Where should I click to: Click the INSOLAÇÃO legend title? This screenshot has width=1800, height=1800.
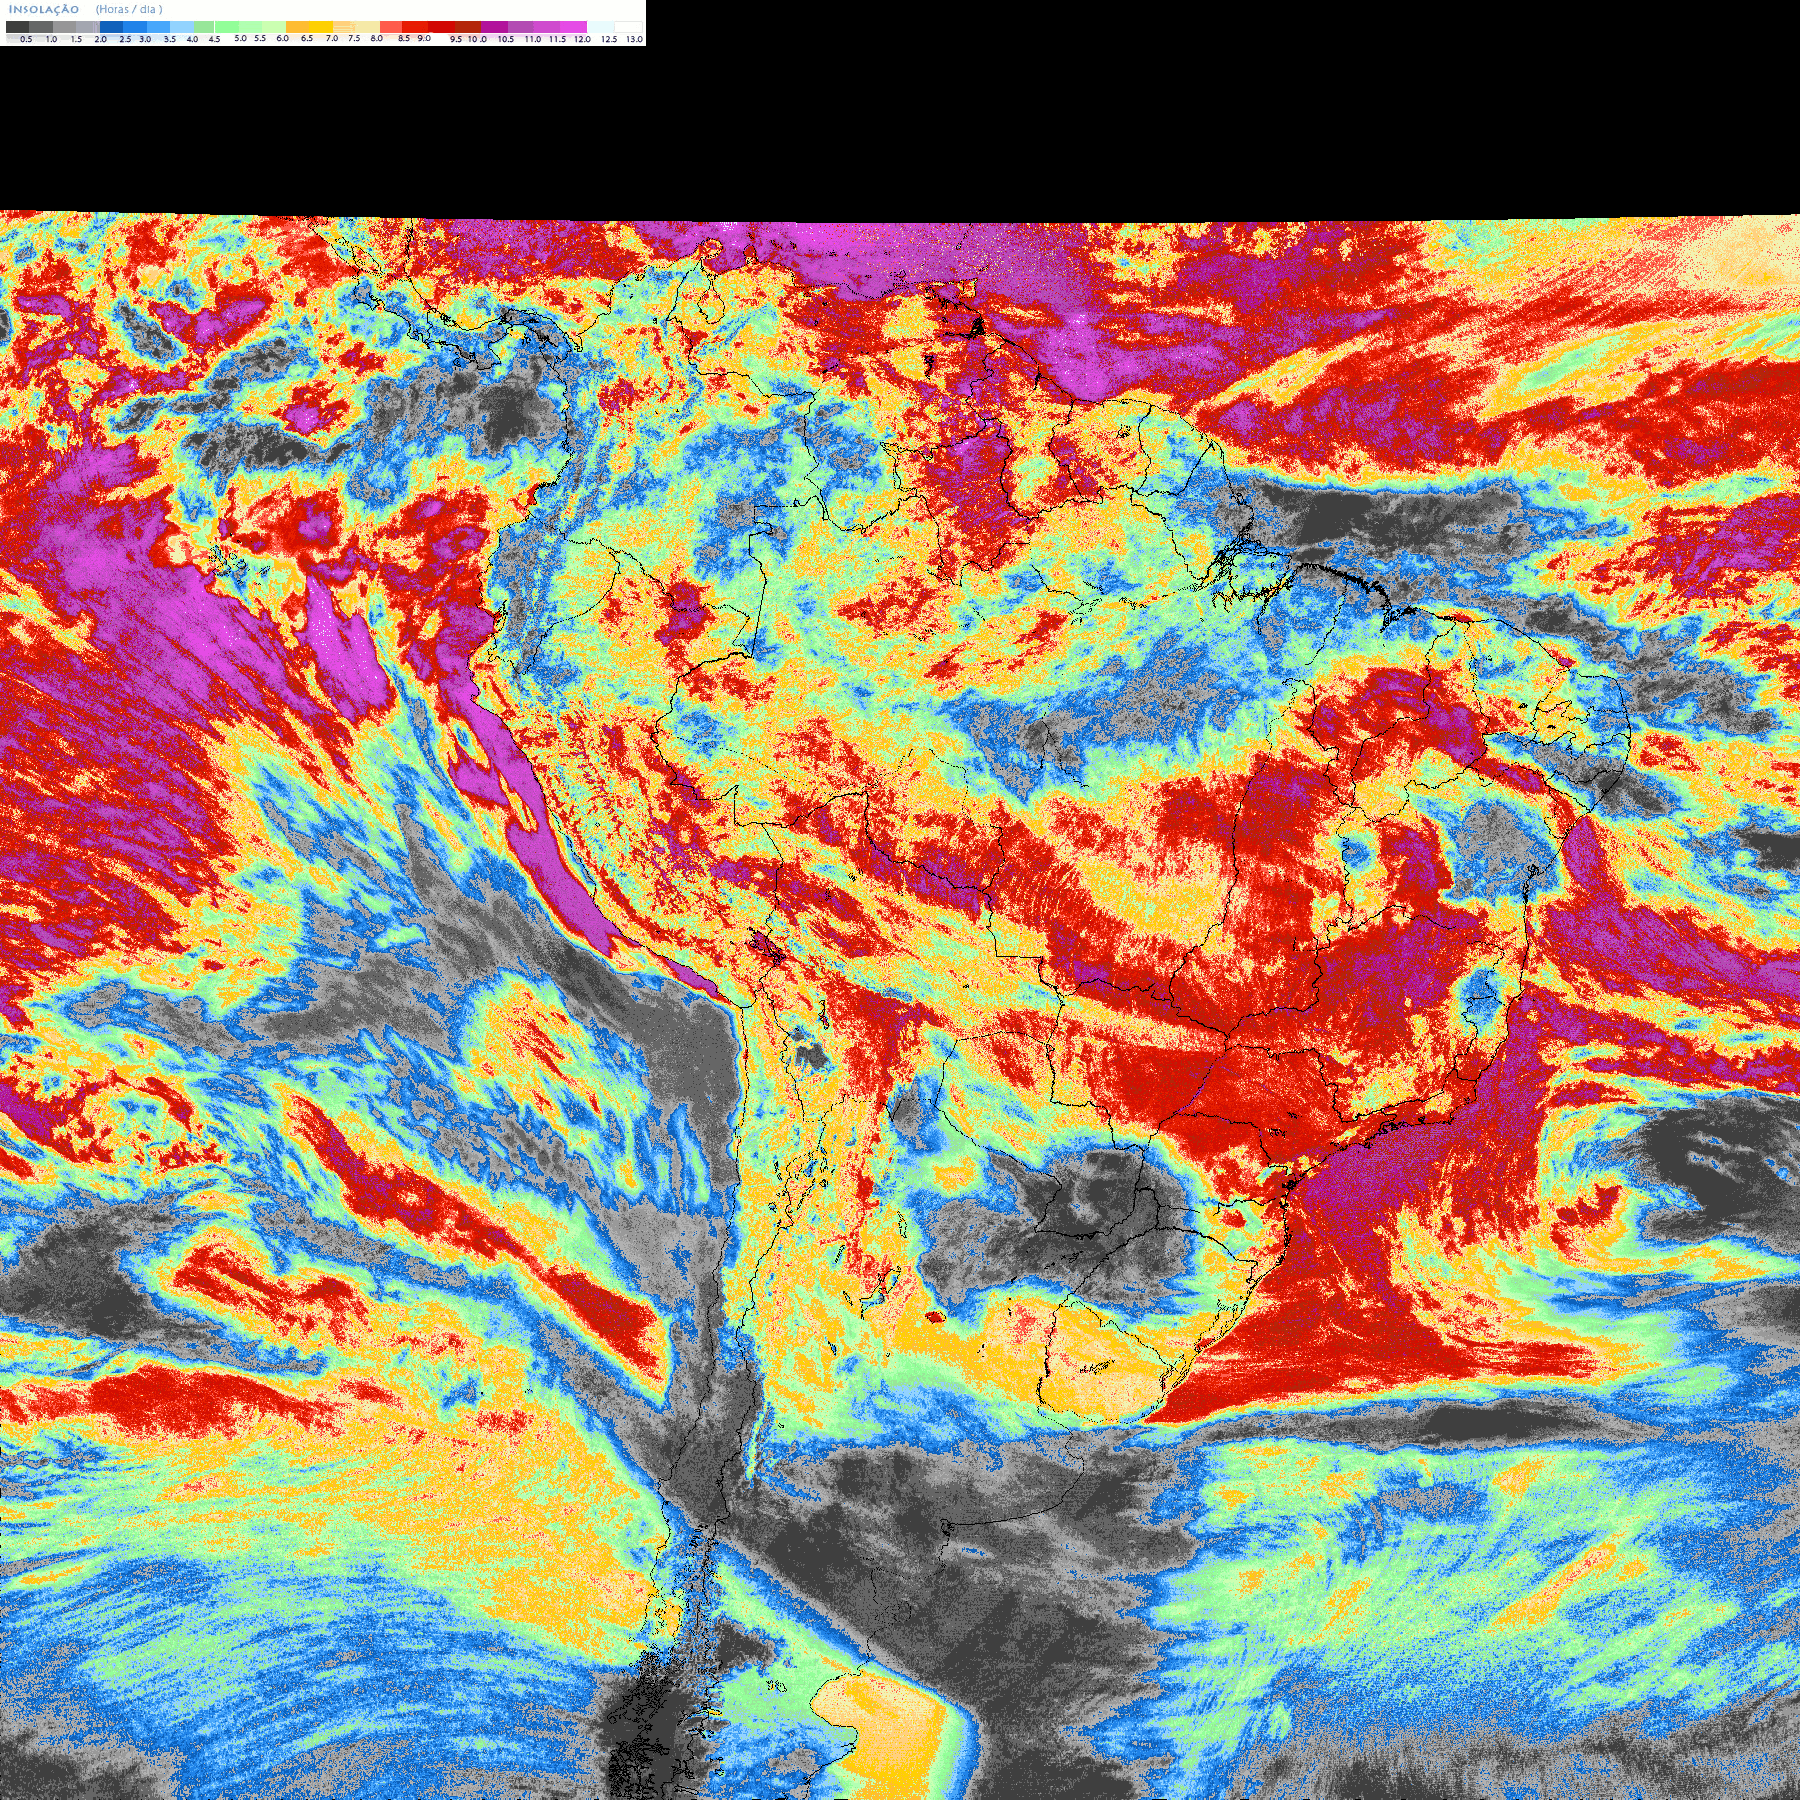pos(44,9)
